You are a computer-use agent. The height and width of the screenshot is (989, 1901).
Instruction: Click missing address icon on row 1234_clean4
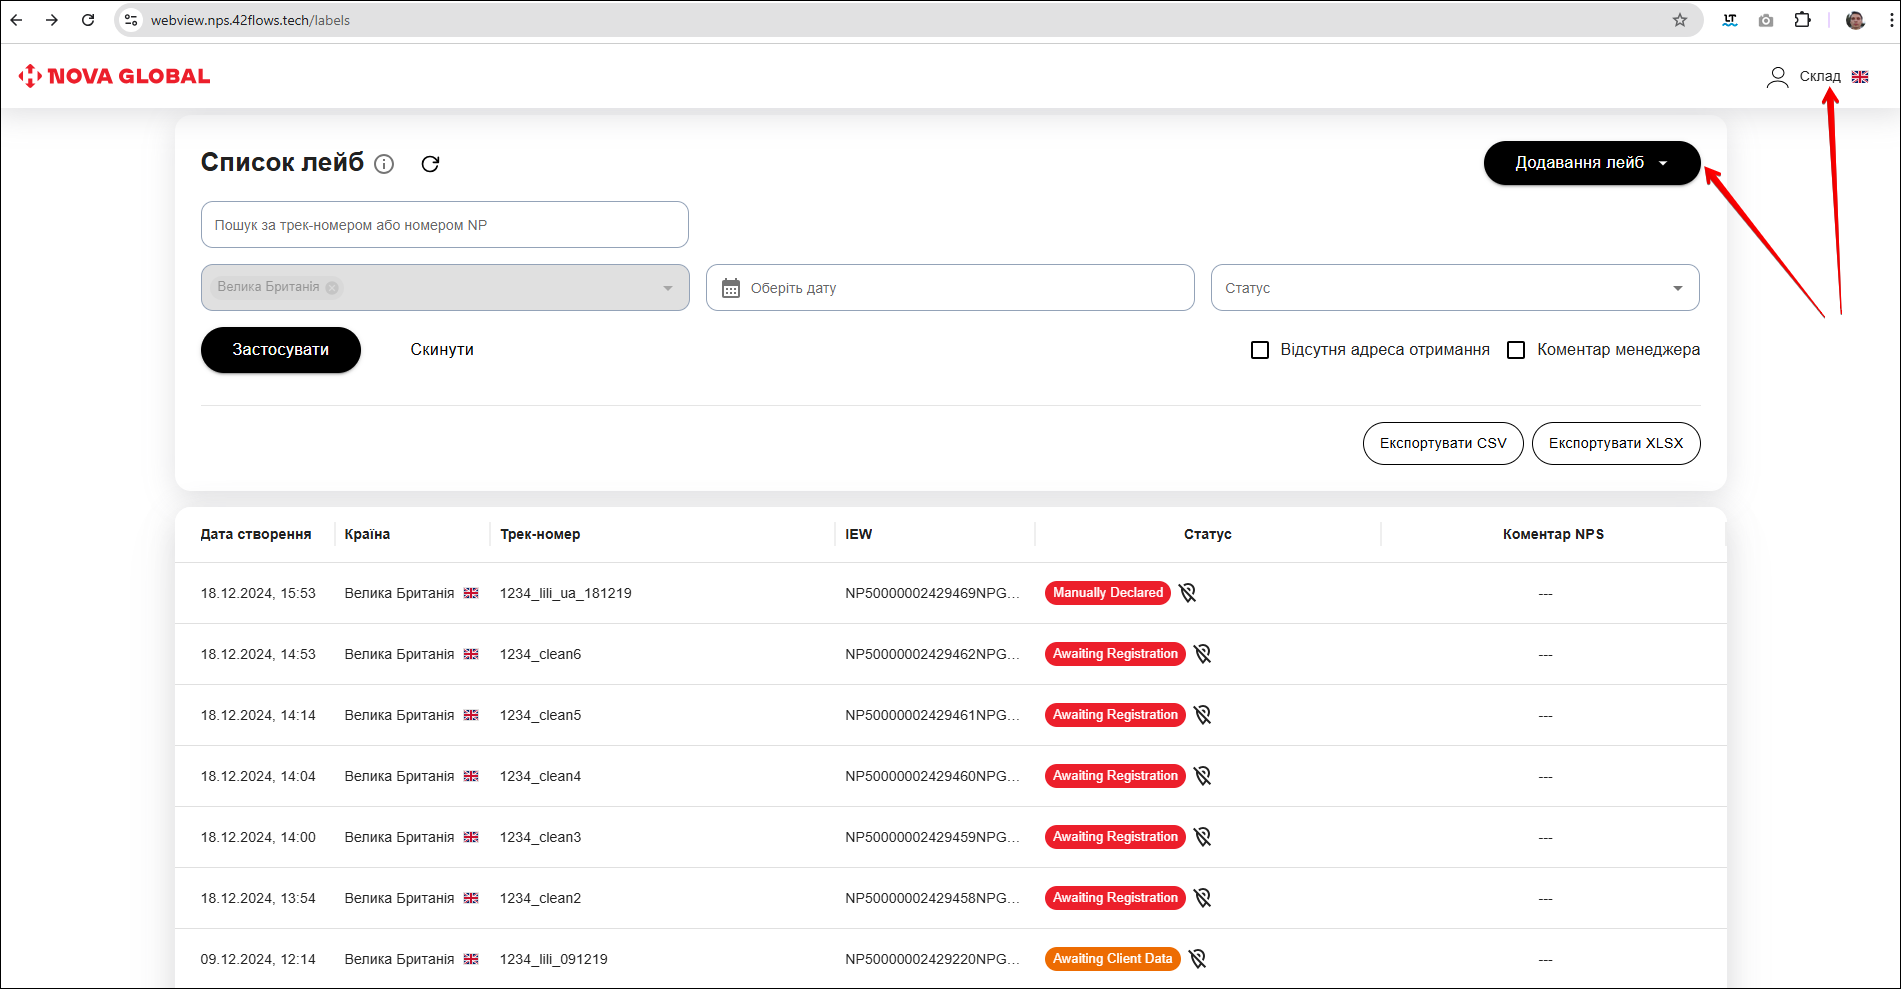(x=1202, y=776)
